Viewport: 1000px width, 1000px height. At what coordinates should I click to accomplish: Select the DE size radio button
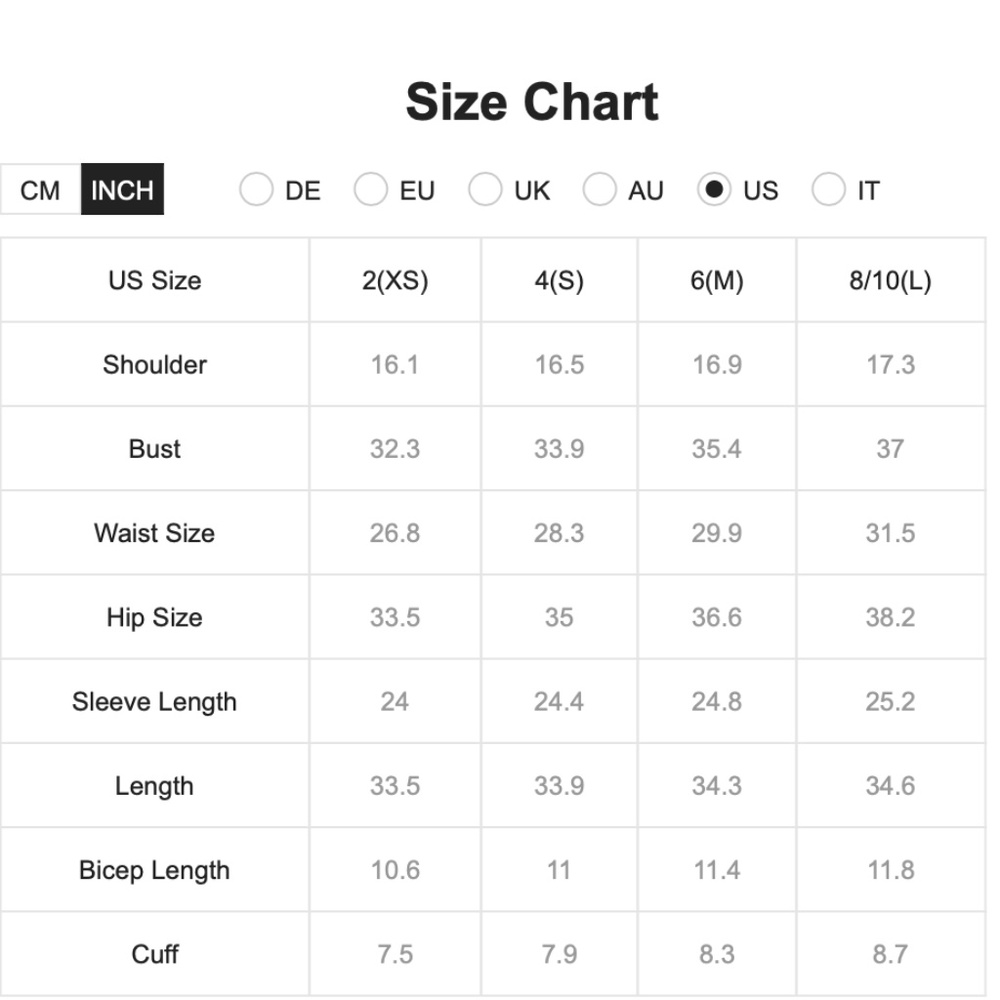(x=256, y=189)
